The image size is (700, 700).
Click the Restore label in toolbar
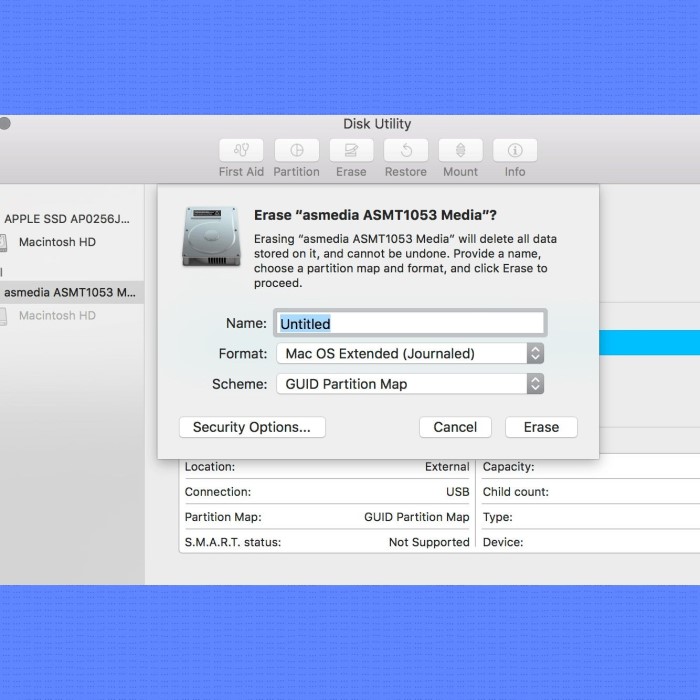click(x=406, y=172)
